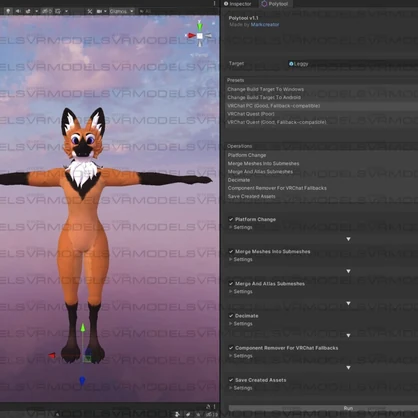Image resolution: width=418 pixels, height=418 pixels.
Task: Open the Scene view kebab options menu
Action: (x=214, y=3)
